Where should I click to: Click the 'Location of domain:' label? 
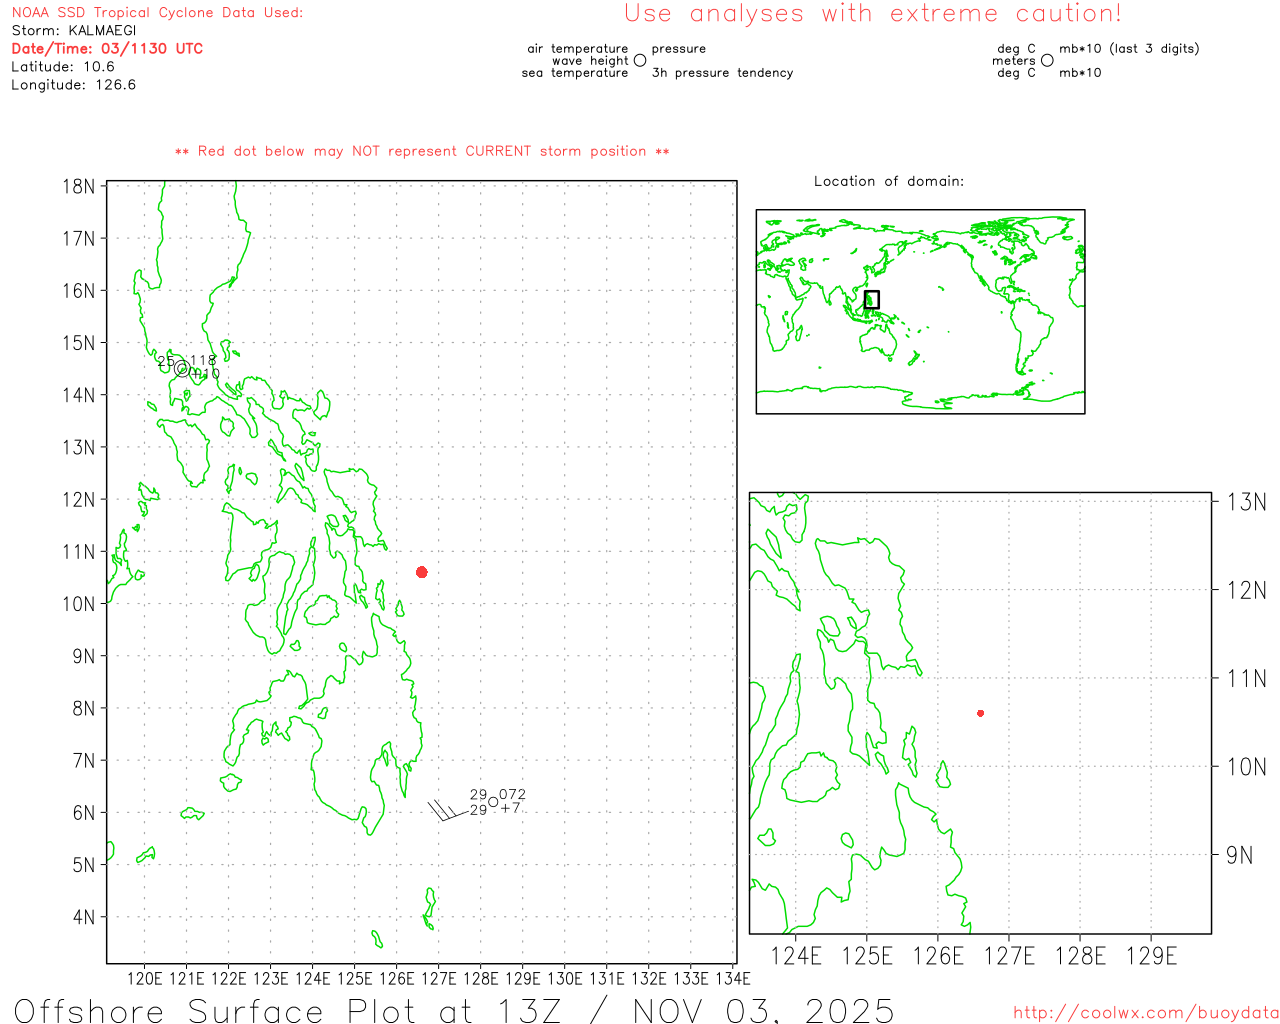[888, 182]
